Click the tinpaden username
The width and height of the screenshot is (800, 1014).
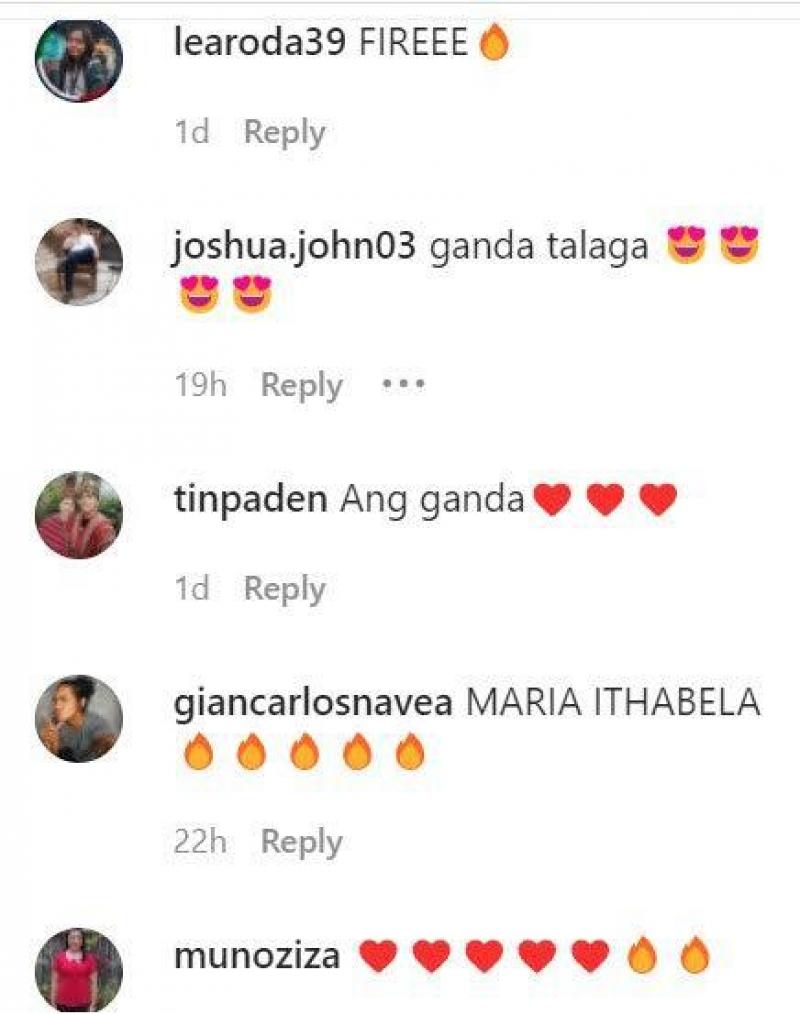point(250,500)
